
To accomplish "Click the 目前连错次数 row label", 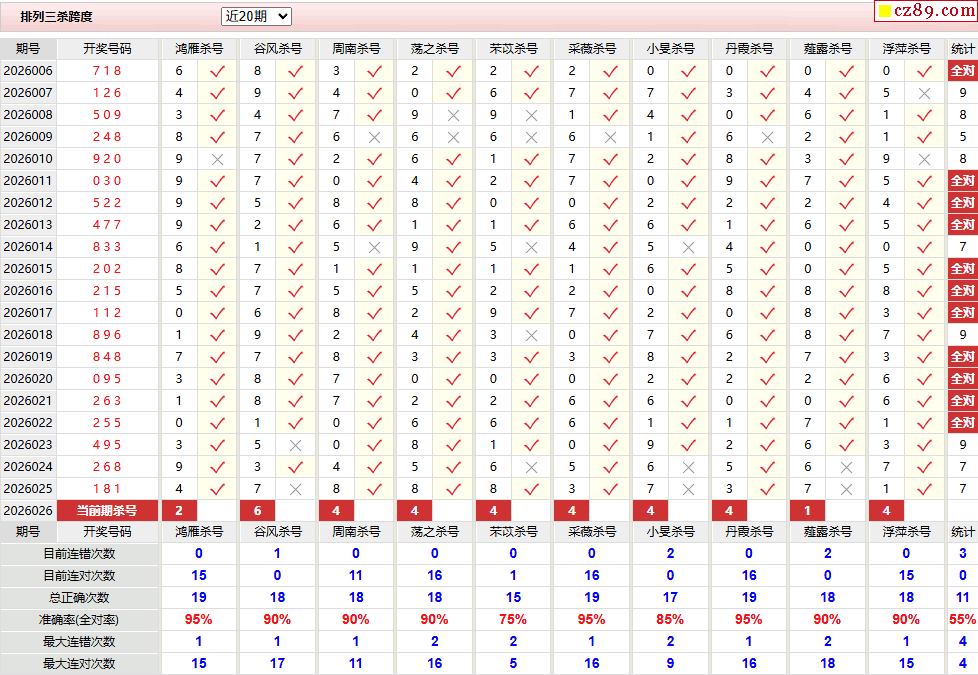I will [79, 553].
